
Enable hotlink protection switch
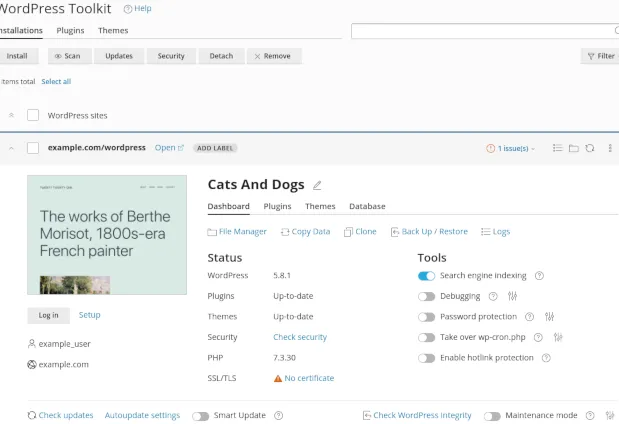[426, 358]
